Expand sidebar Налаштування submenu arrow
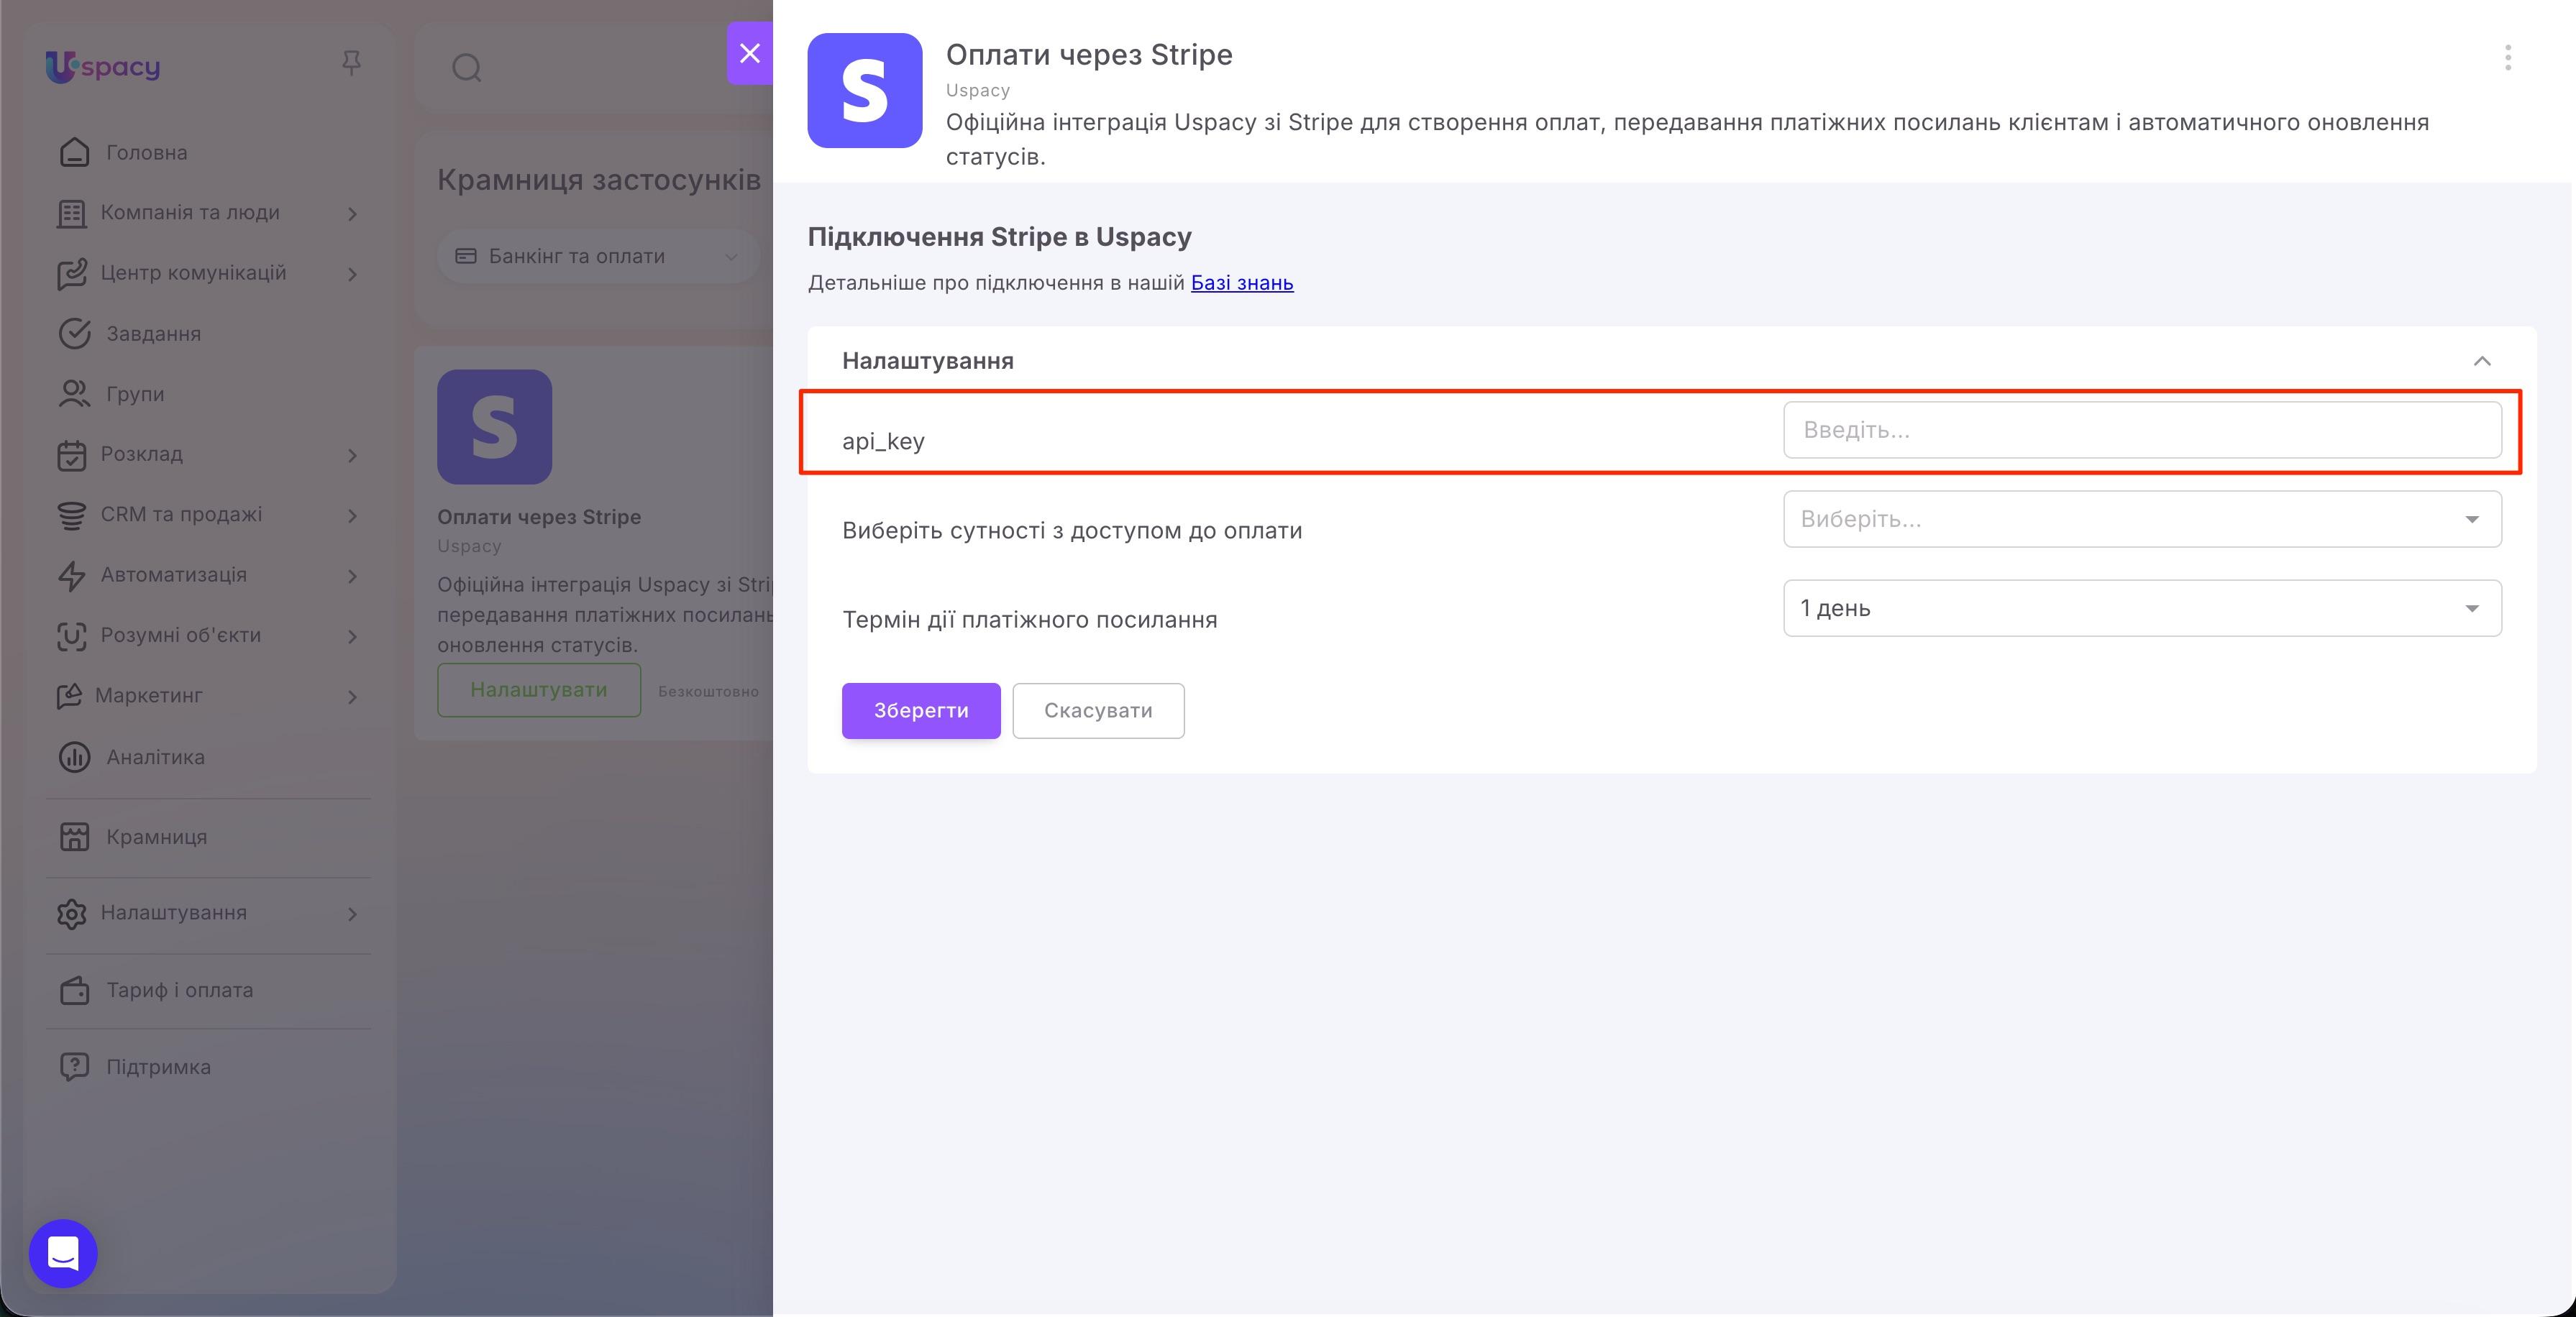Viewport: 2576px width, 1317px height. pyautogui.click(x=352, y=914)
